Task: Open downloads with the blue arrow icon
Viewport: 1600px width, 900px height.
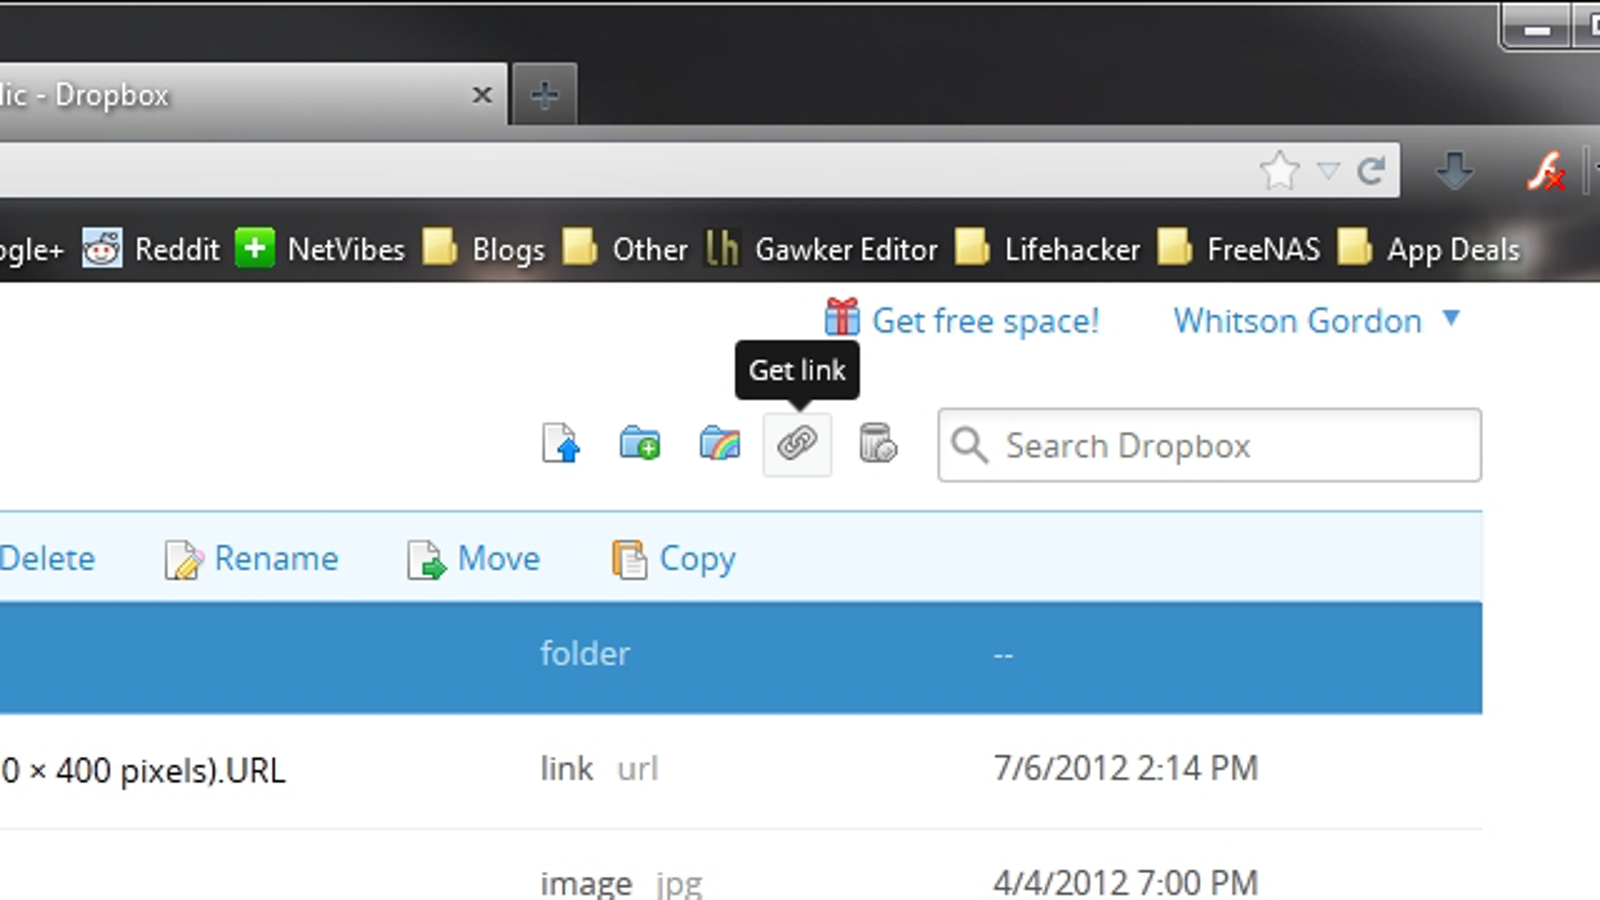Action: click(1454, 171)
